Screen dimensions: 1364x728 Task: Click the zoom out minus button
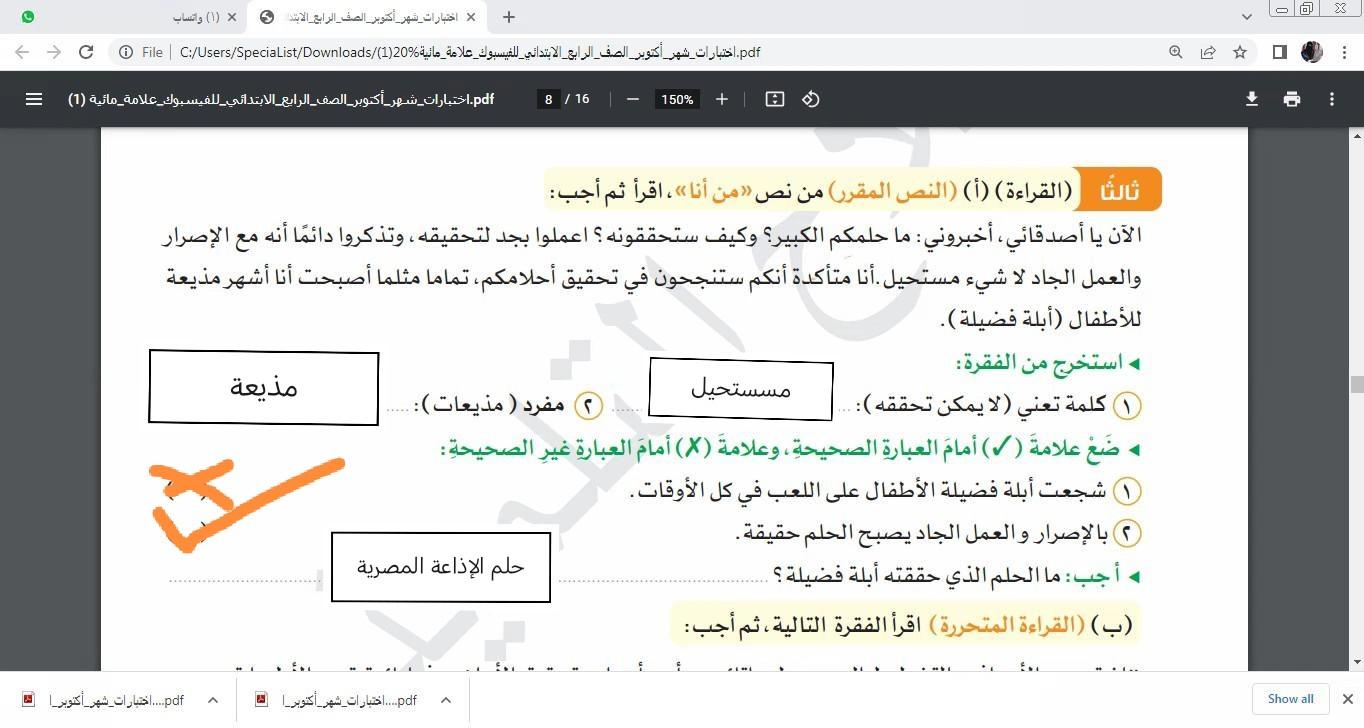(632, 99)
